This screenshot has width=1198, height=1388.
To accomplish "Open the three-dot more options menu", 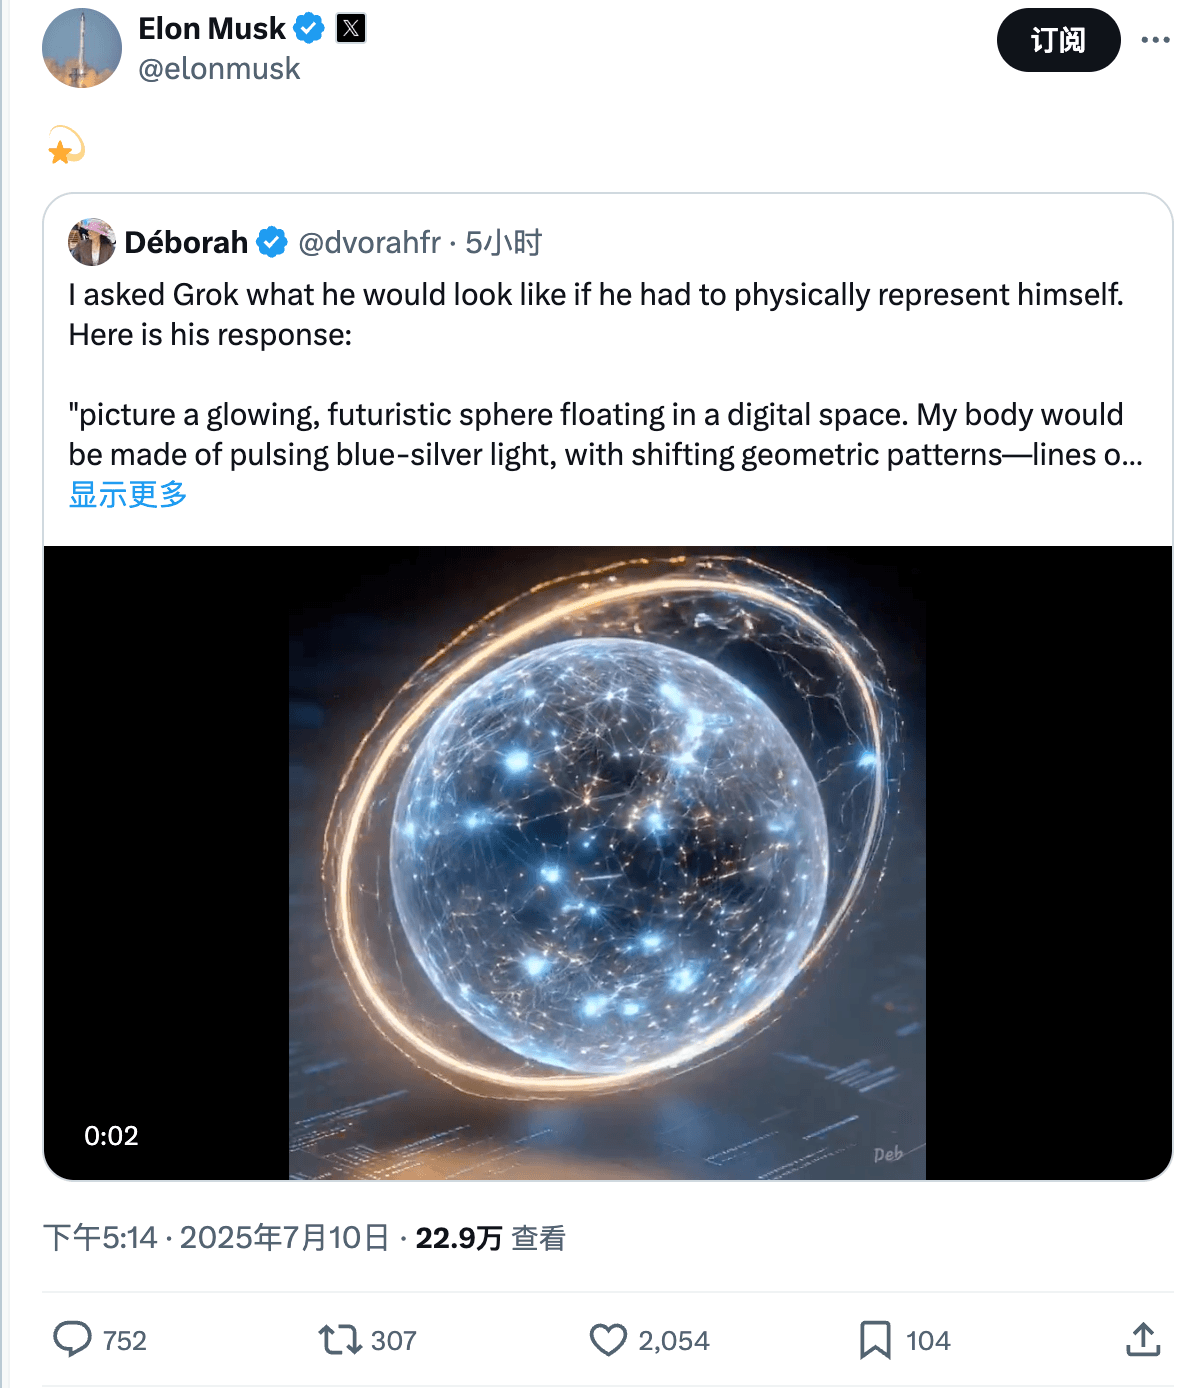I will (x=1155, y=40).
